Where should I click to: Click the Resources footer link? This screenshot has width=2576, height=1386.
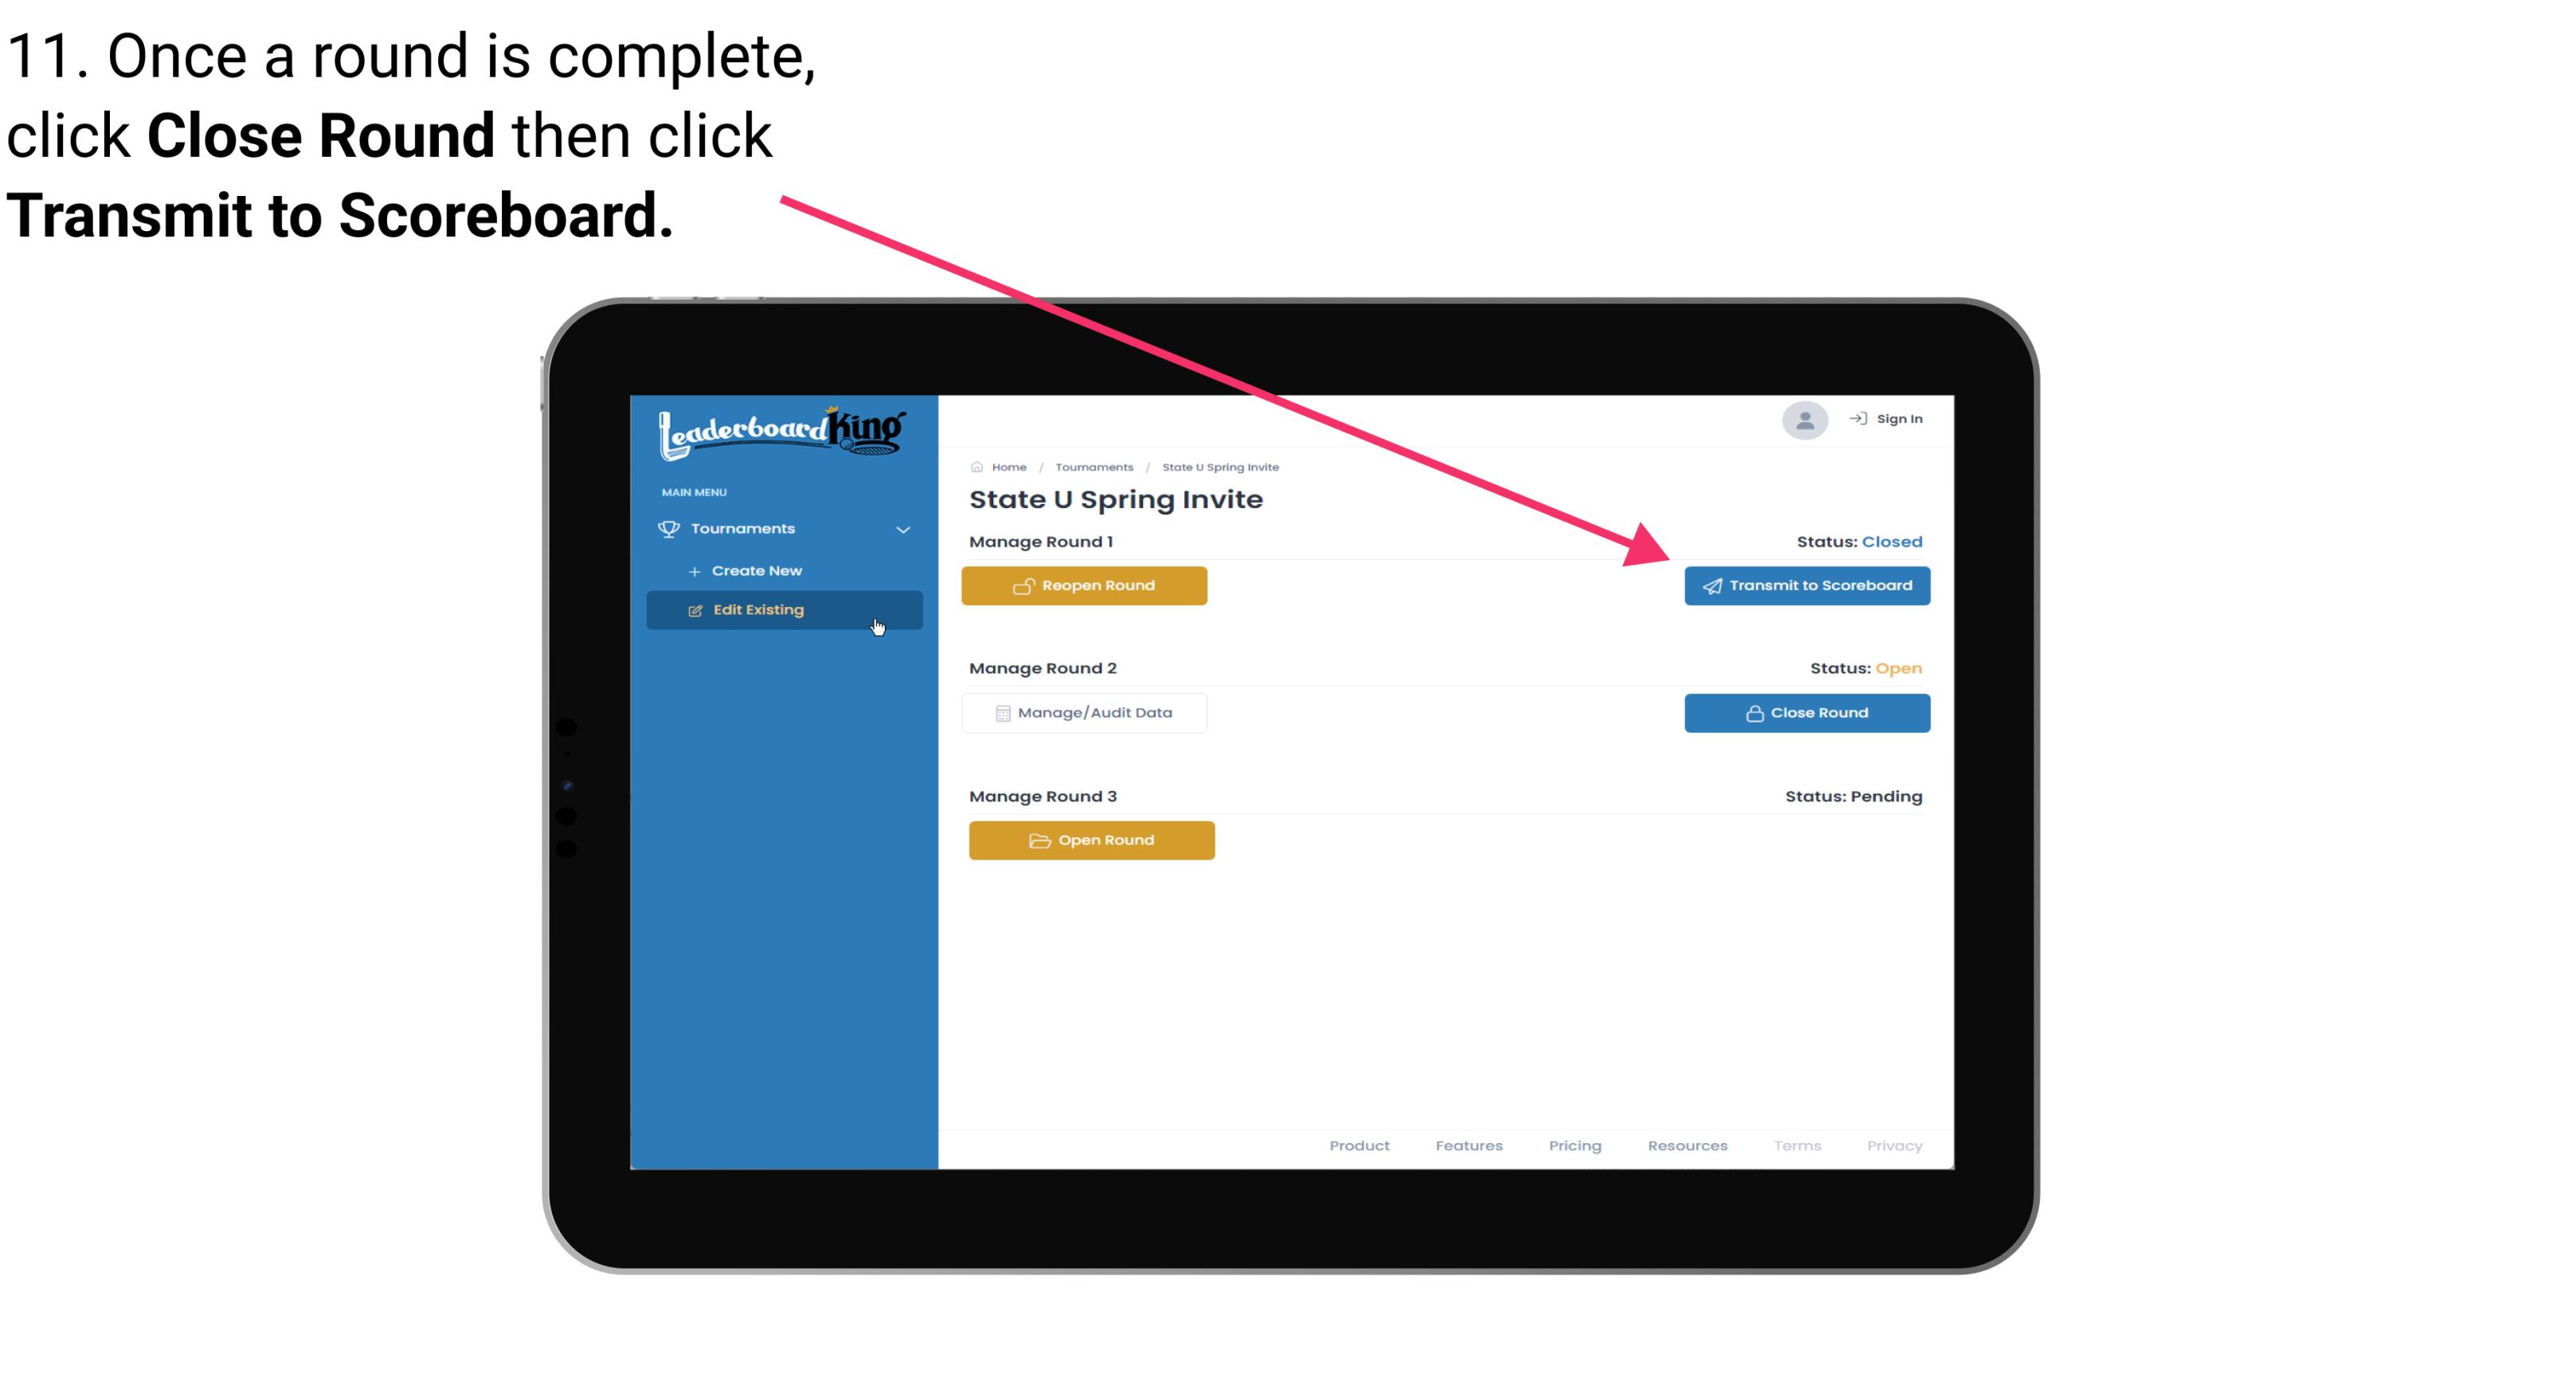point(1687,1144)
